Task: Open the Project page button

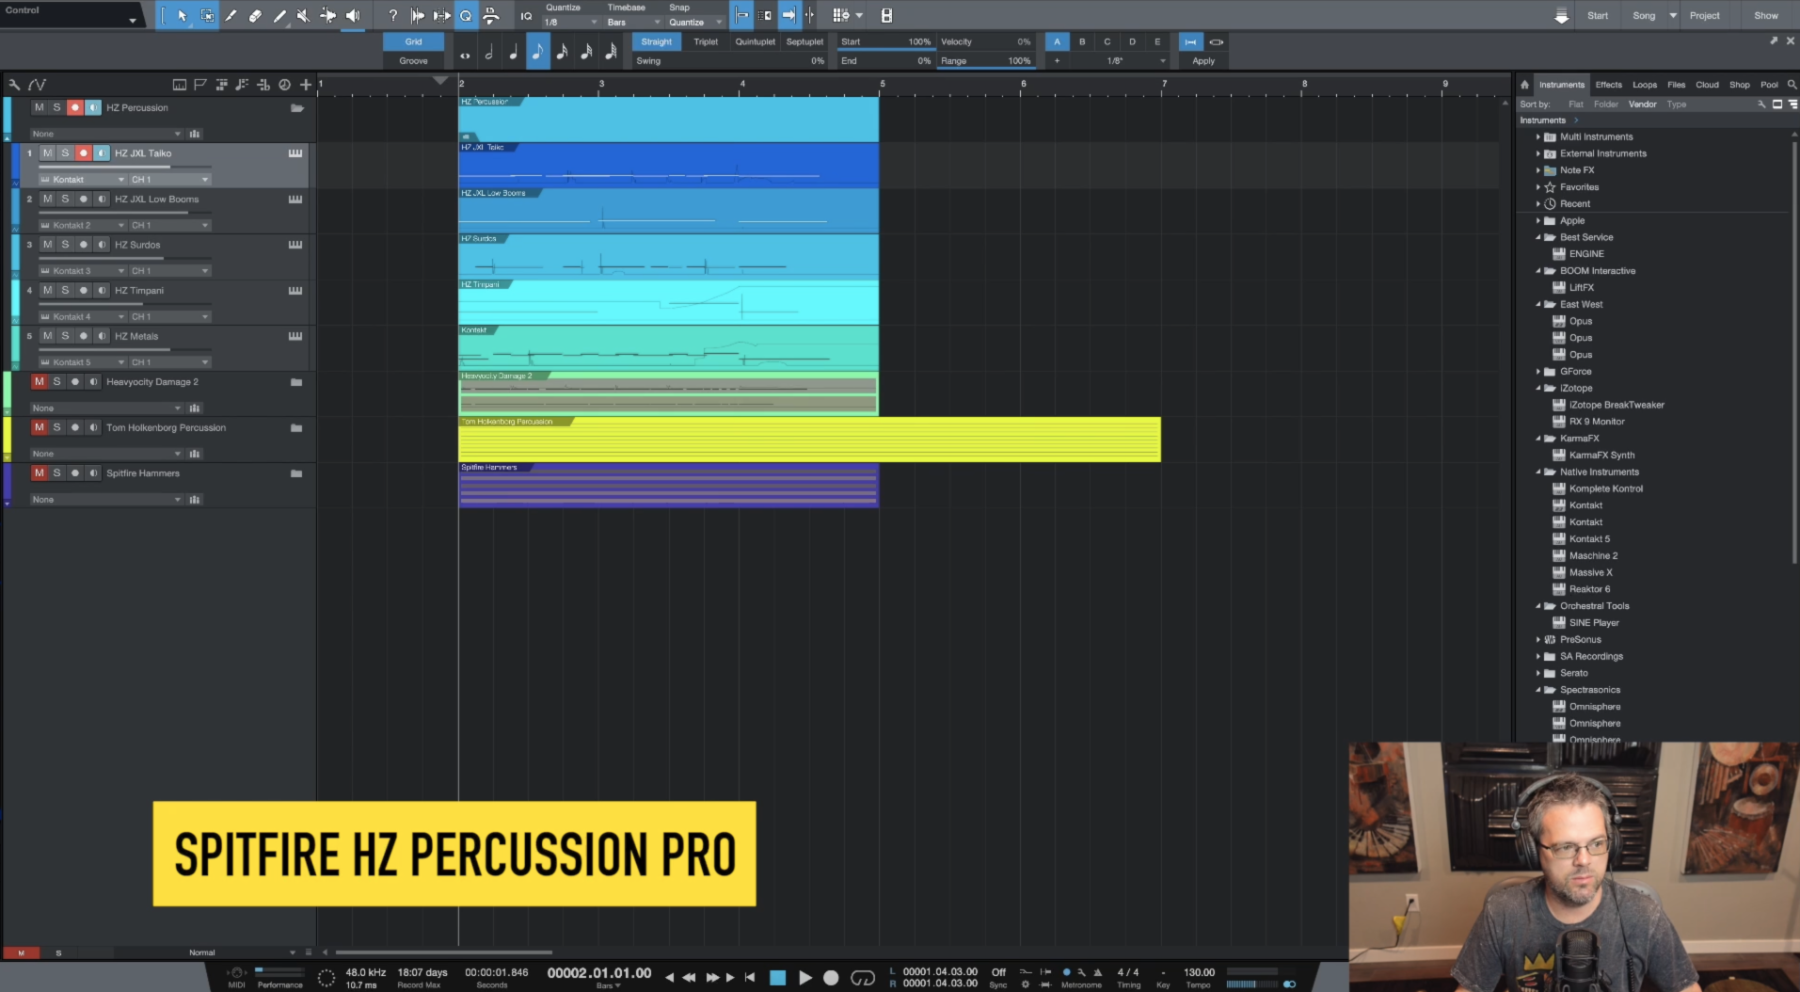Action: pos(1705,16)
